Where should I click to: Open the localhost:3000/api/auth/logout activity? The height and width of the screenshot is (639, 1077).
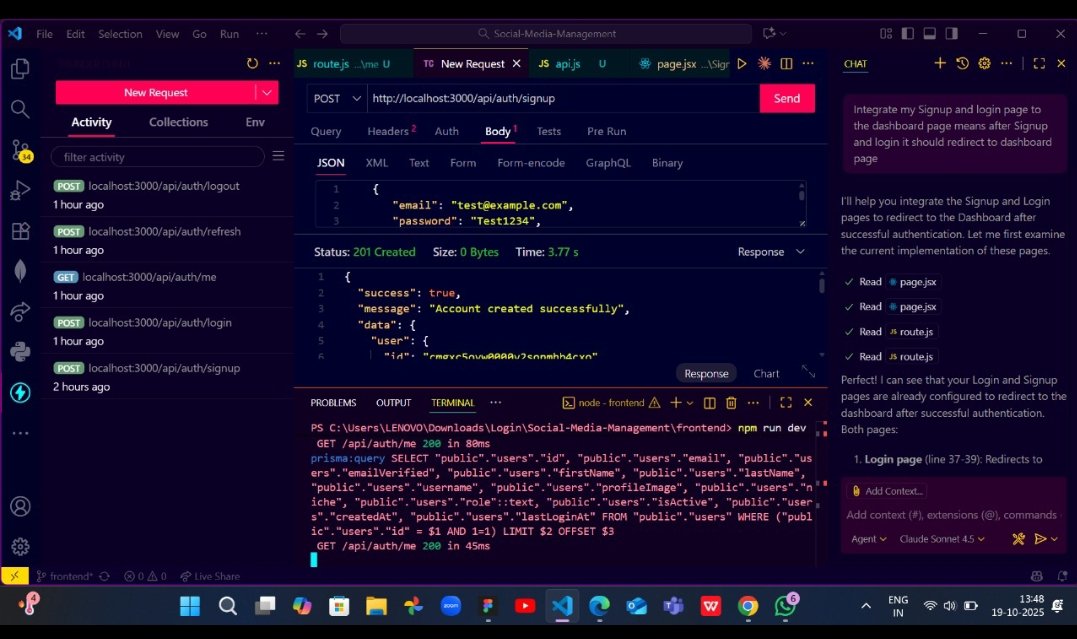[167, 194]
